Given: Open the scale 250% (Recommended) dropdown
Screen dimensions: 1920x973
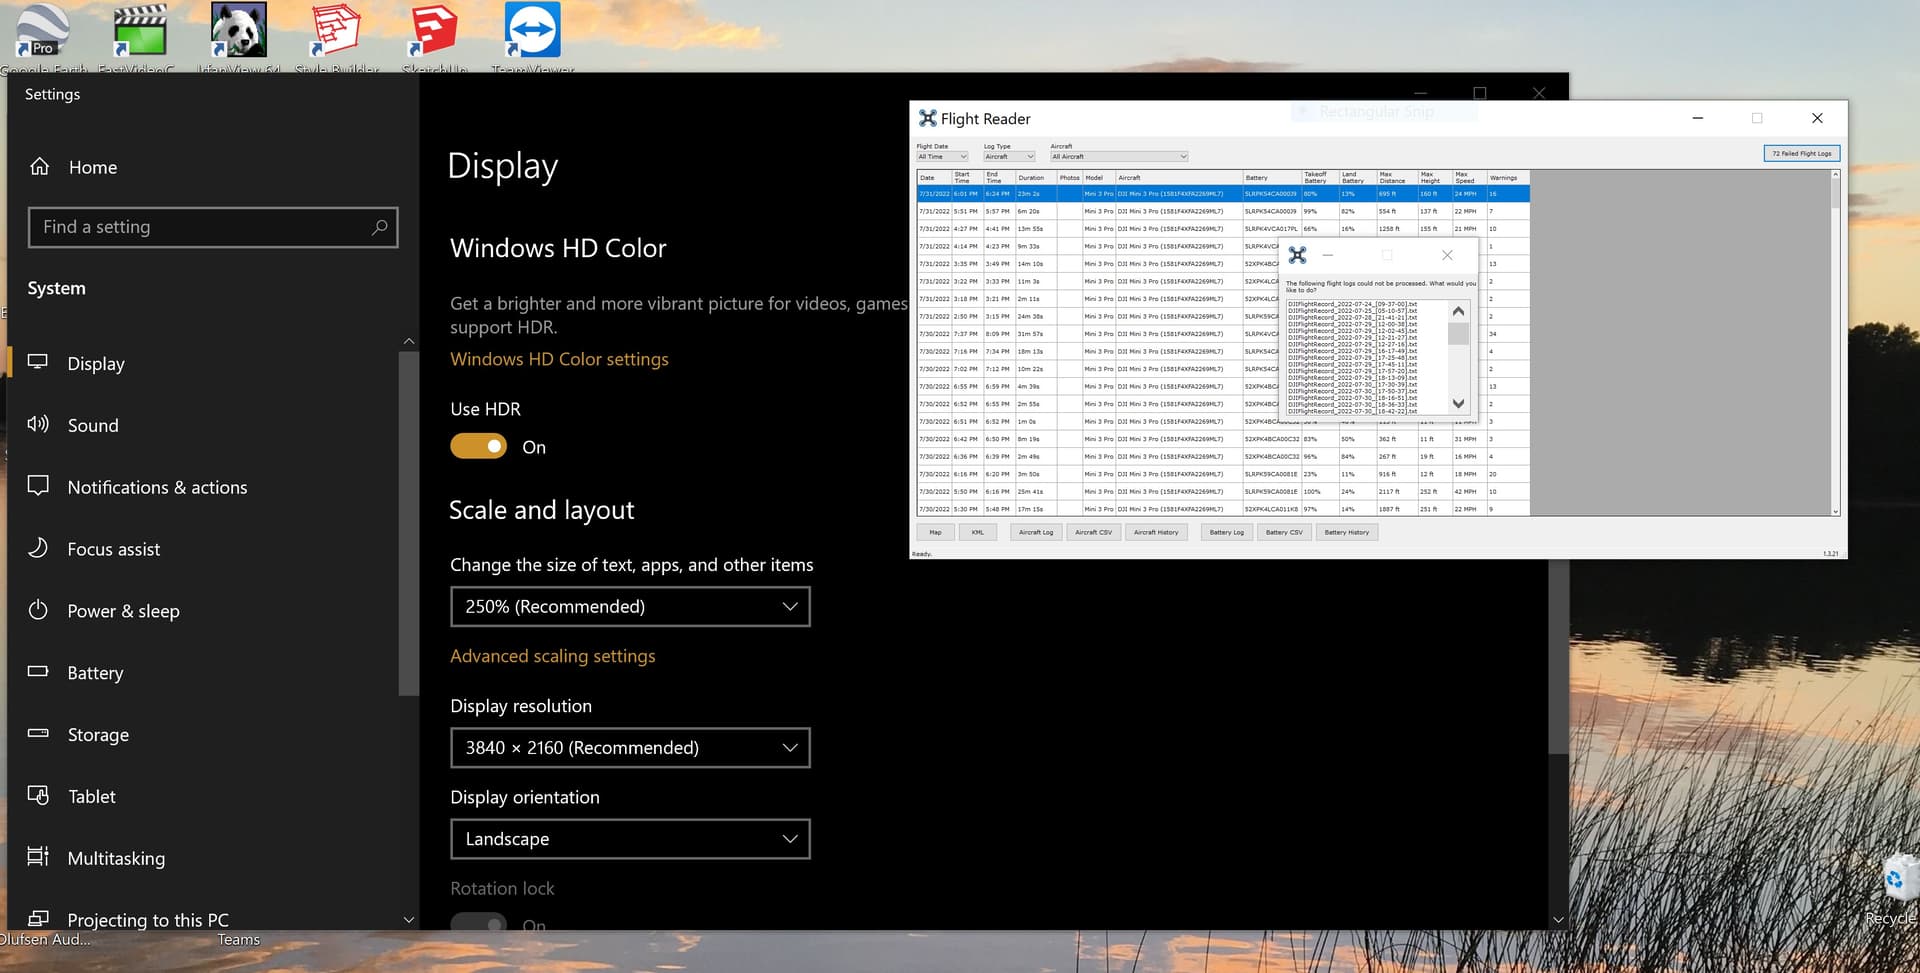Looking at the screenshot, I should point(630,607).
